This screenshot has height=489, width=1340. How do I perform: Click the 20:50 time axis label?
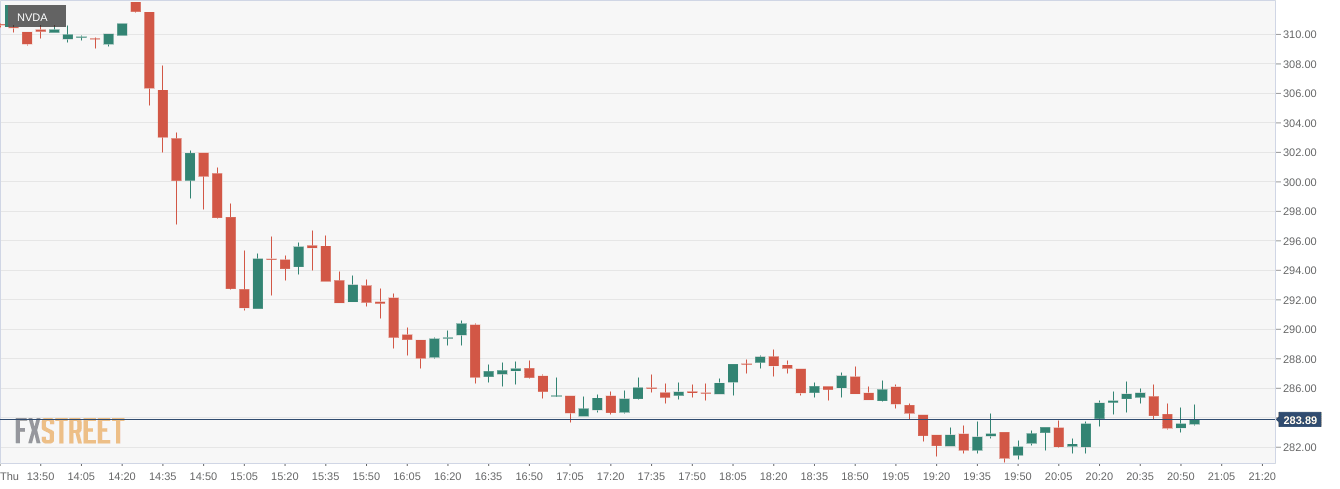1180,476
